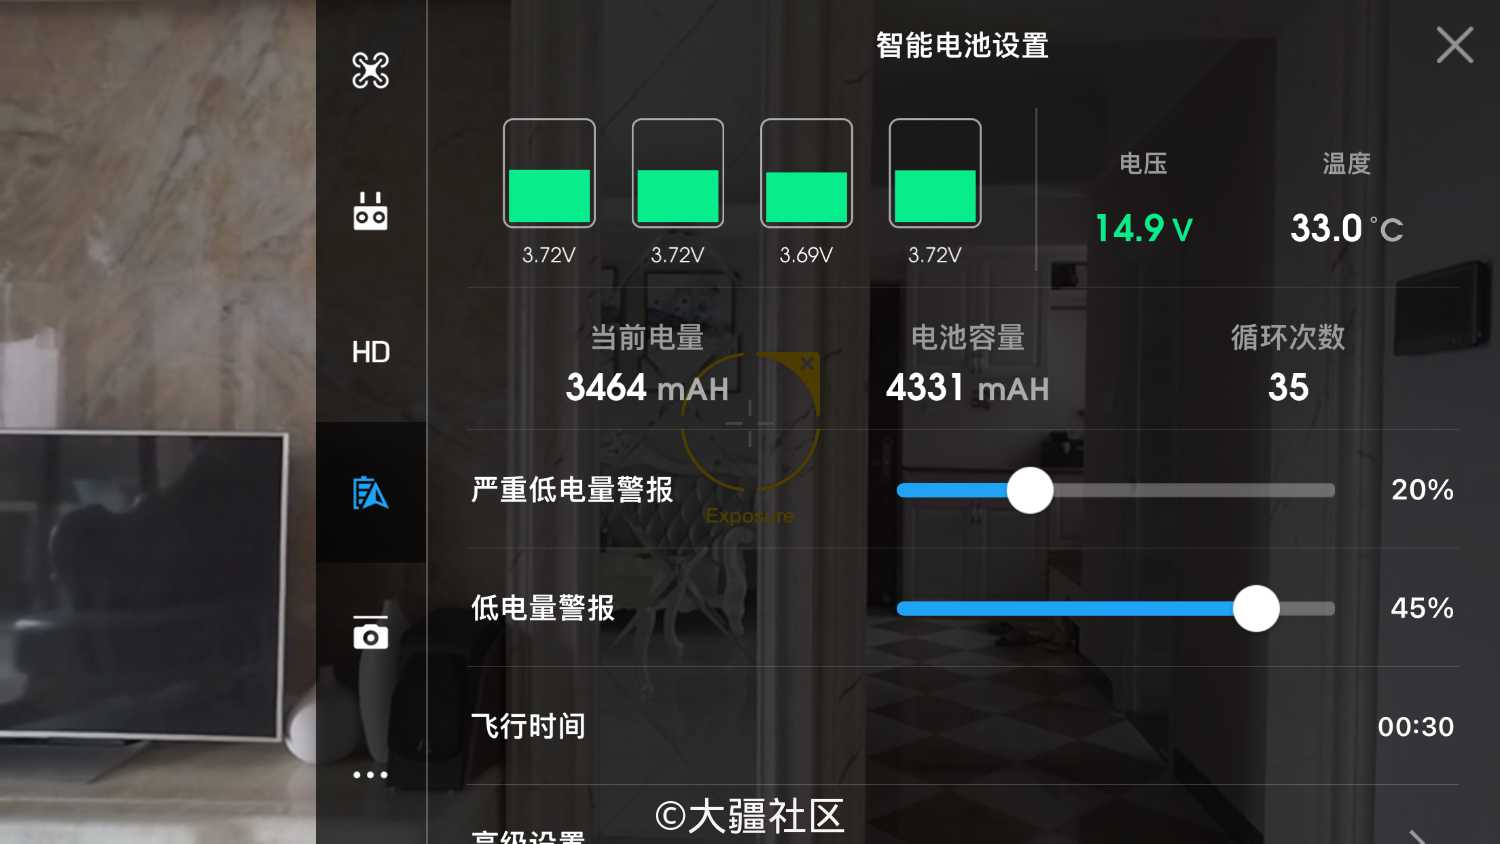Tap the 循环次数 value 35
This screenshot has height=844, width=1500.
pyautogui.click(x=1288, y=387)
